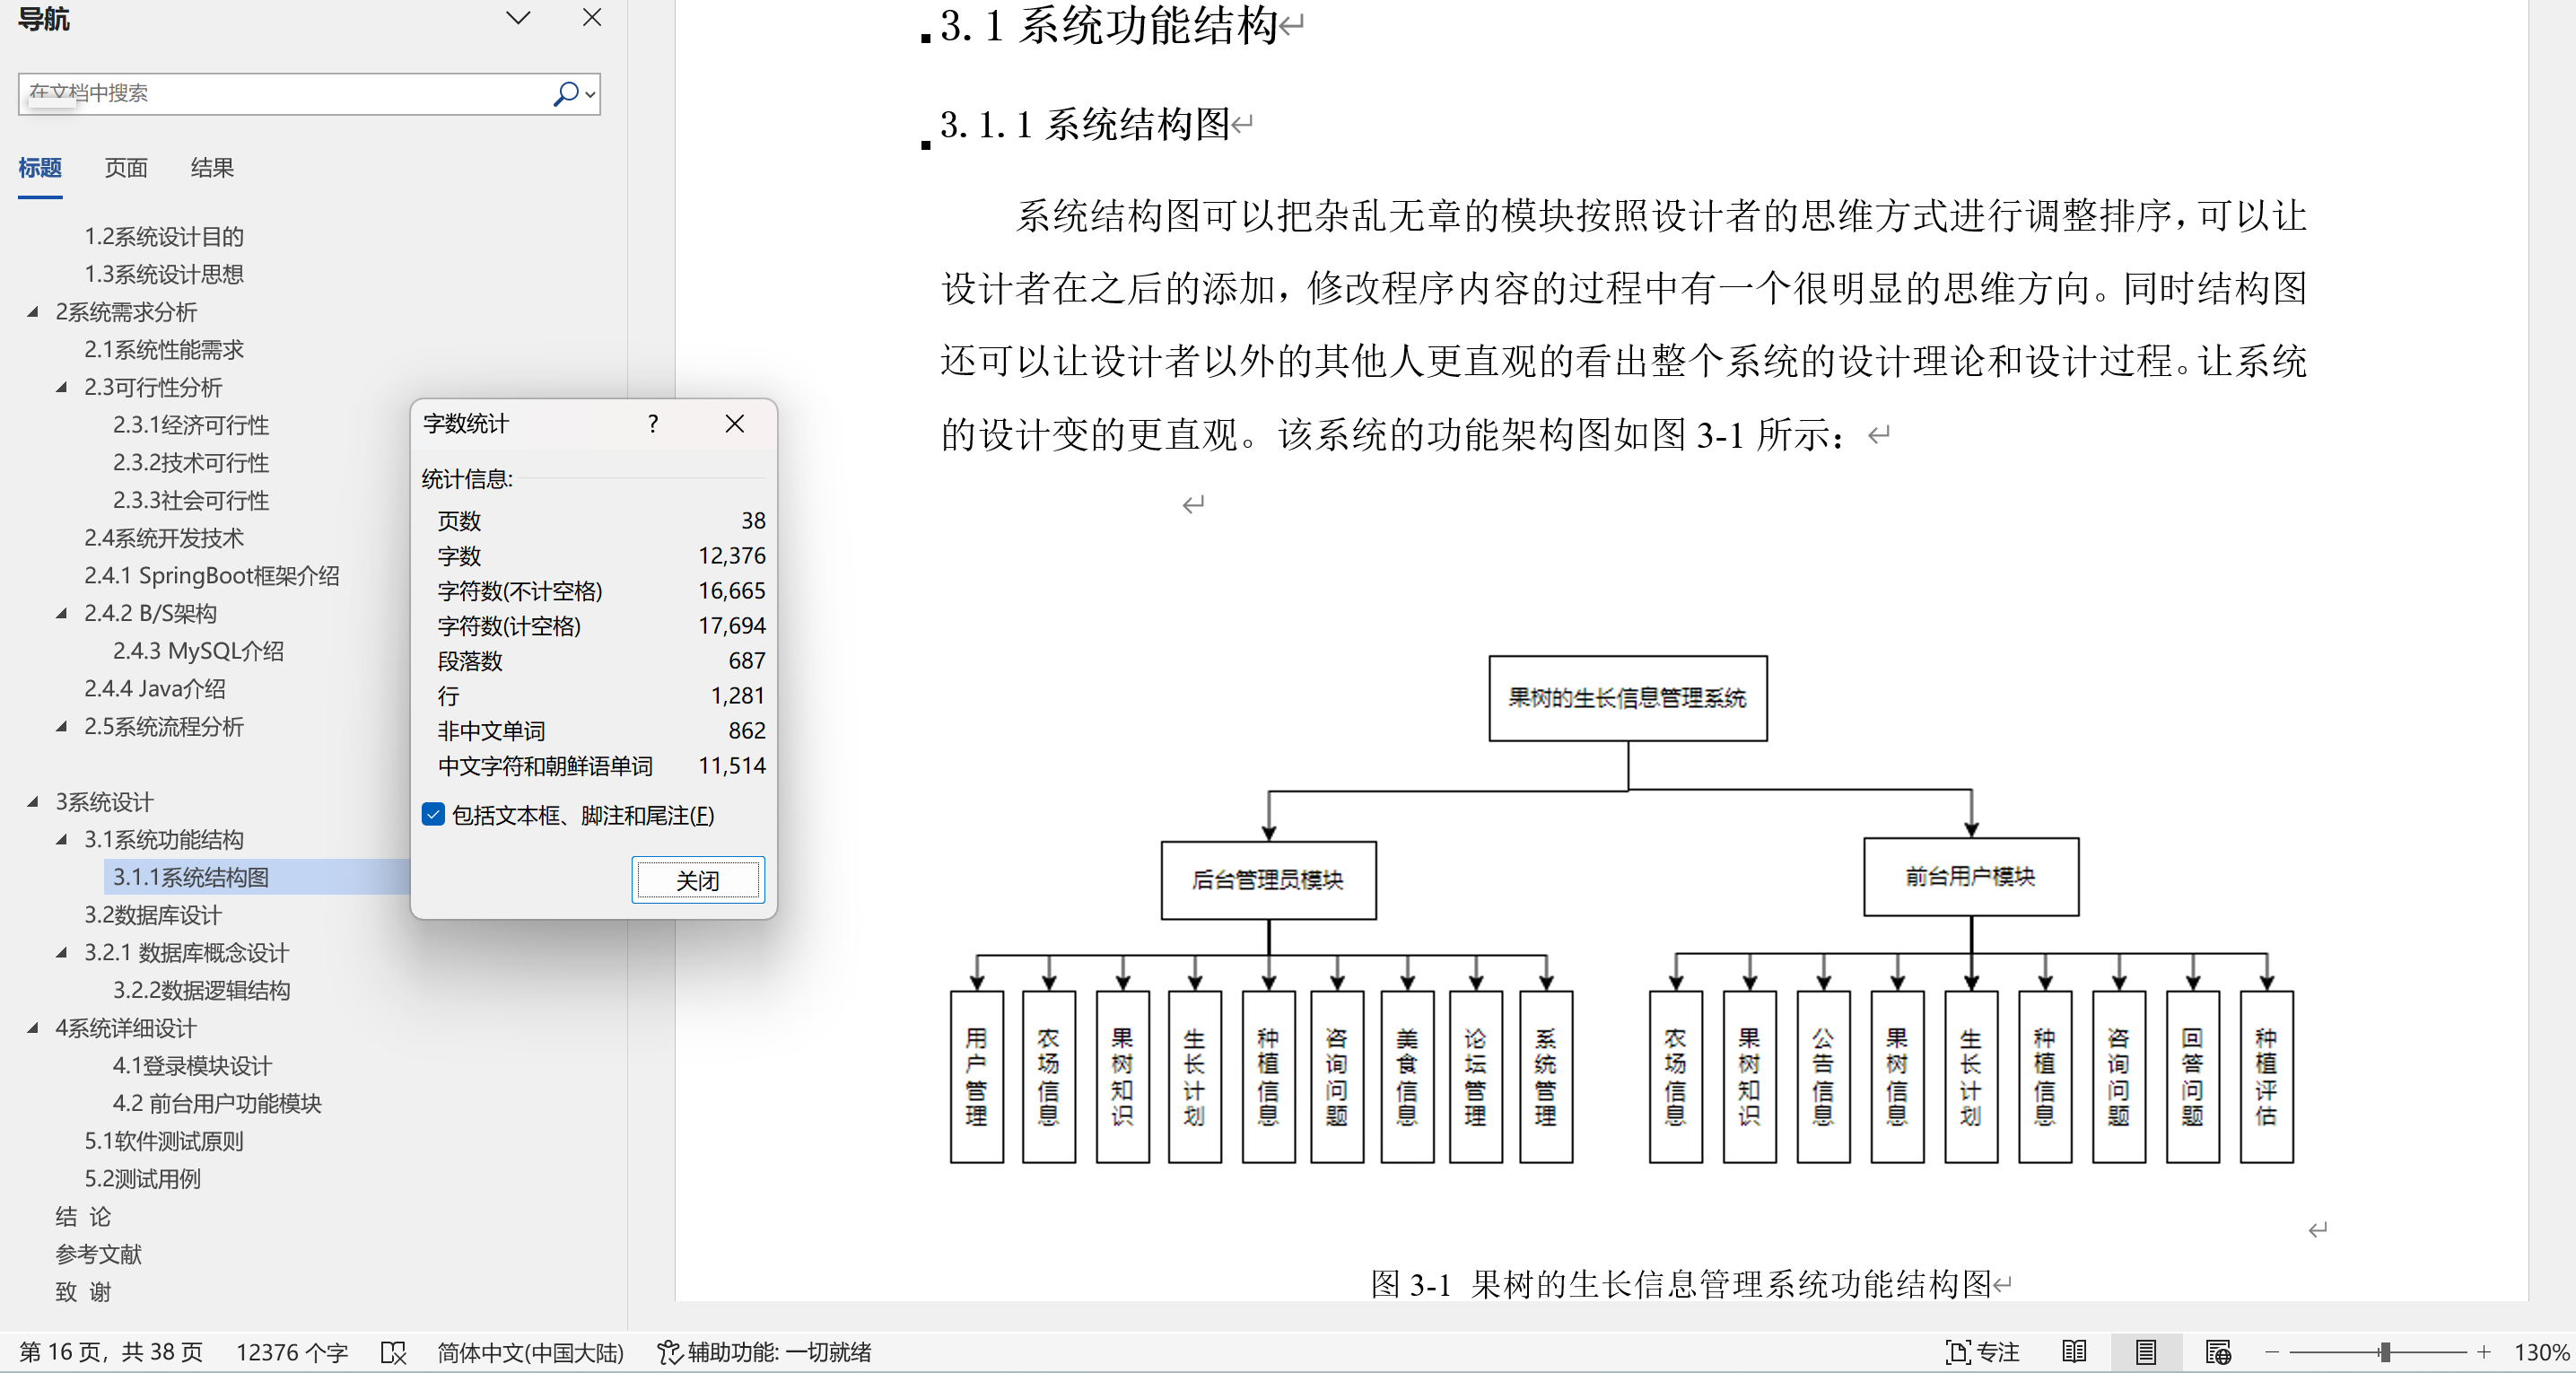The width and height of the screenshot is (2576, 1373).
Task: Go to heading 2.3.3社会可行性
Action: click(191, 500)
